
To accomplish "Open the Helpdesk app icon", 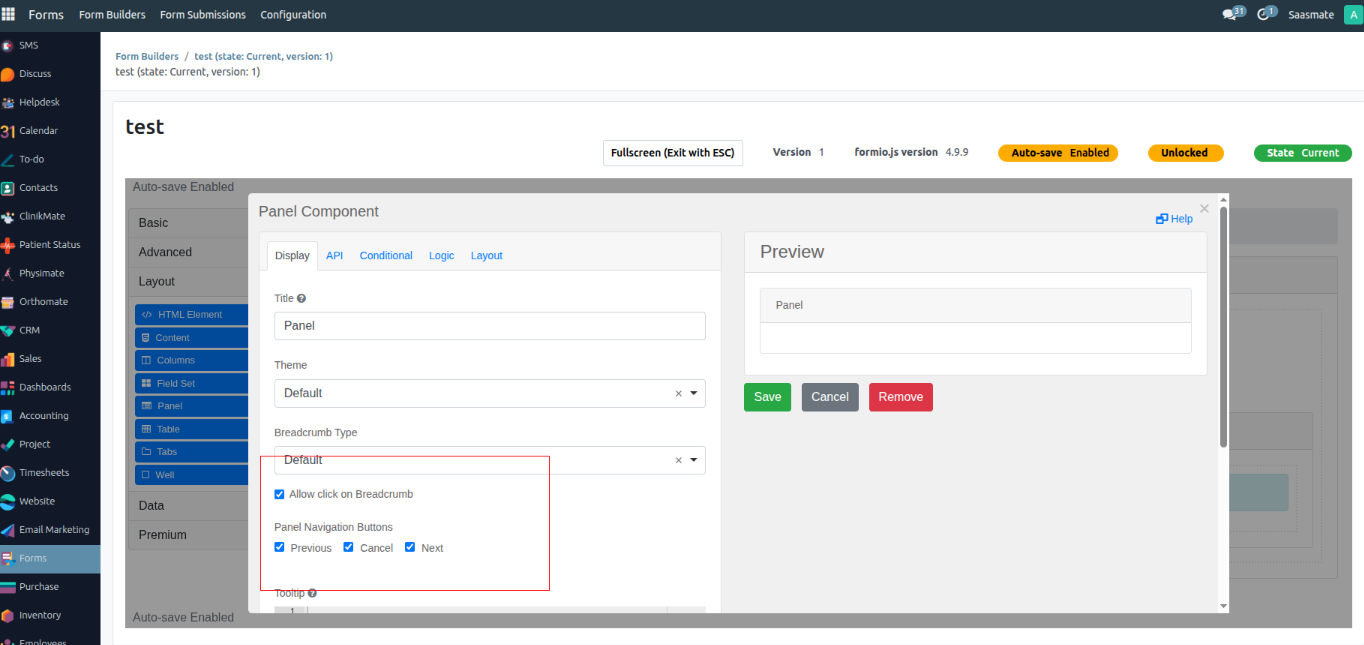I will click(8, 102).
